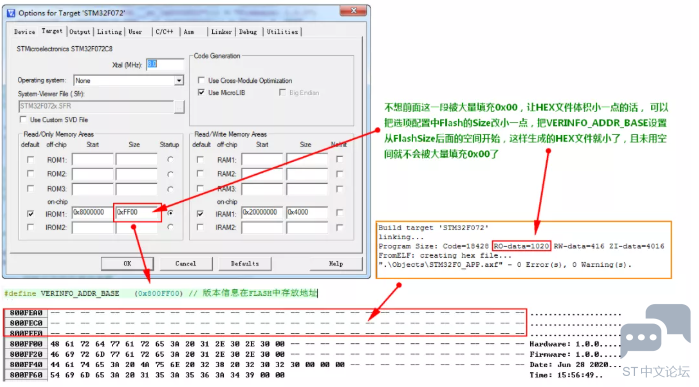699x387 pixels.
Task: Toggle the Big Endian checkbox
Action: tap(282, 92)
